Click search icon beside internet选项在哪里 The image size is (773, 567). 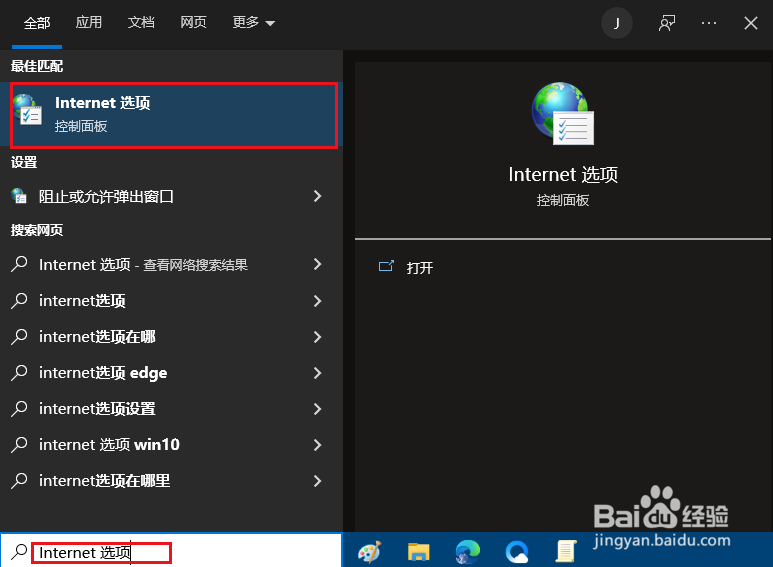click(x=19, y=480)
